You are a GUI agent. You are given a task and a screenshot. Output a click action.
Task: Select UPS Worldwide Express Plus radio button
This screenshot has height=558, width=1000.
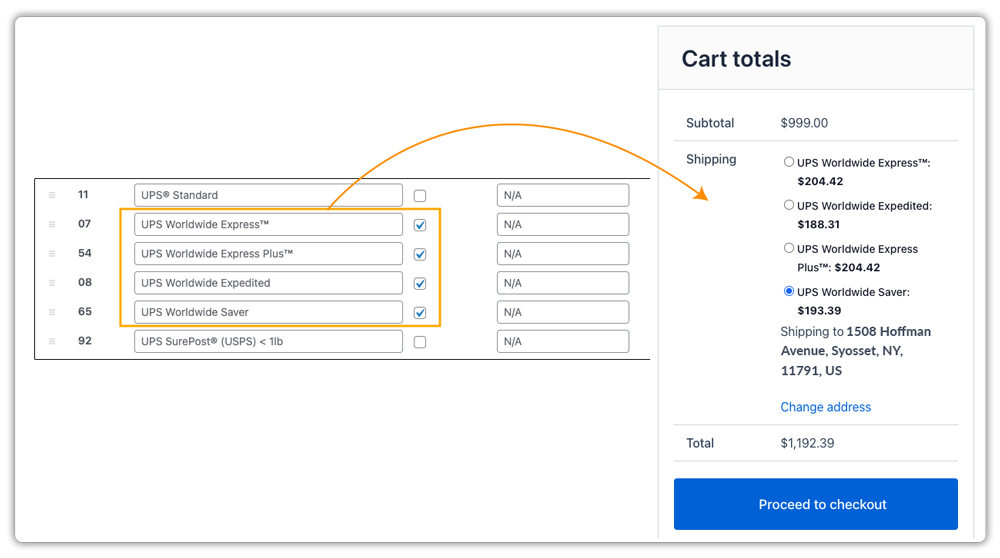pyautogui.click(x=789, y=248)
